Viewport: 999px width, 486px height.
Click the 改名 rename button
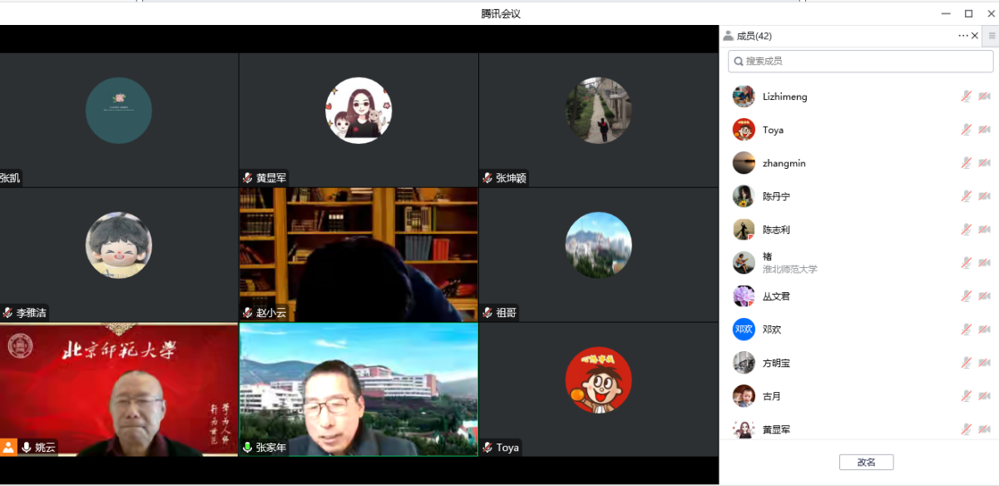tap(866, 462)
